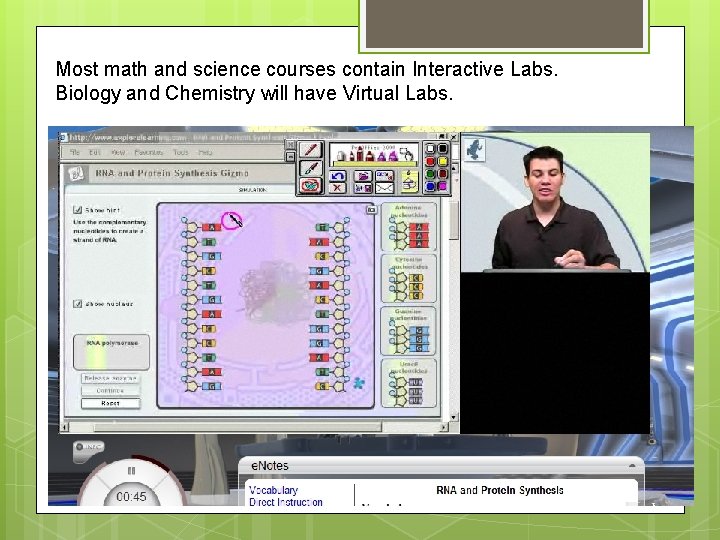Select the white color swatch

(x=430, y=149)
